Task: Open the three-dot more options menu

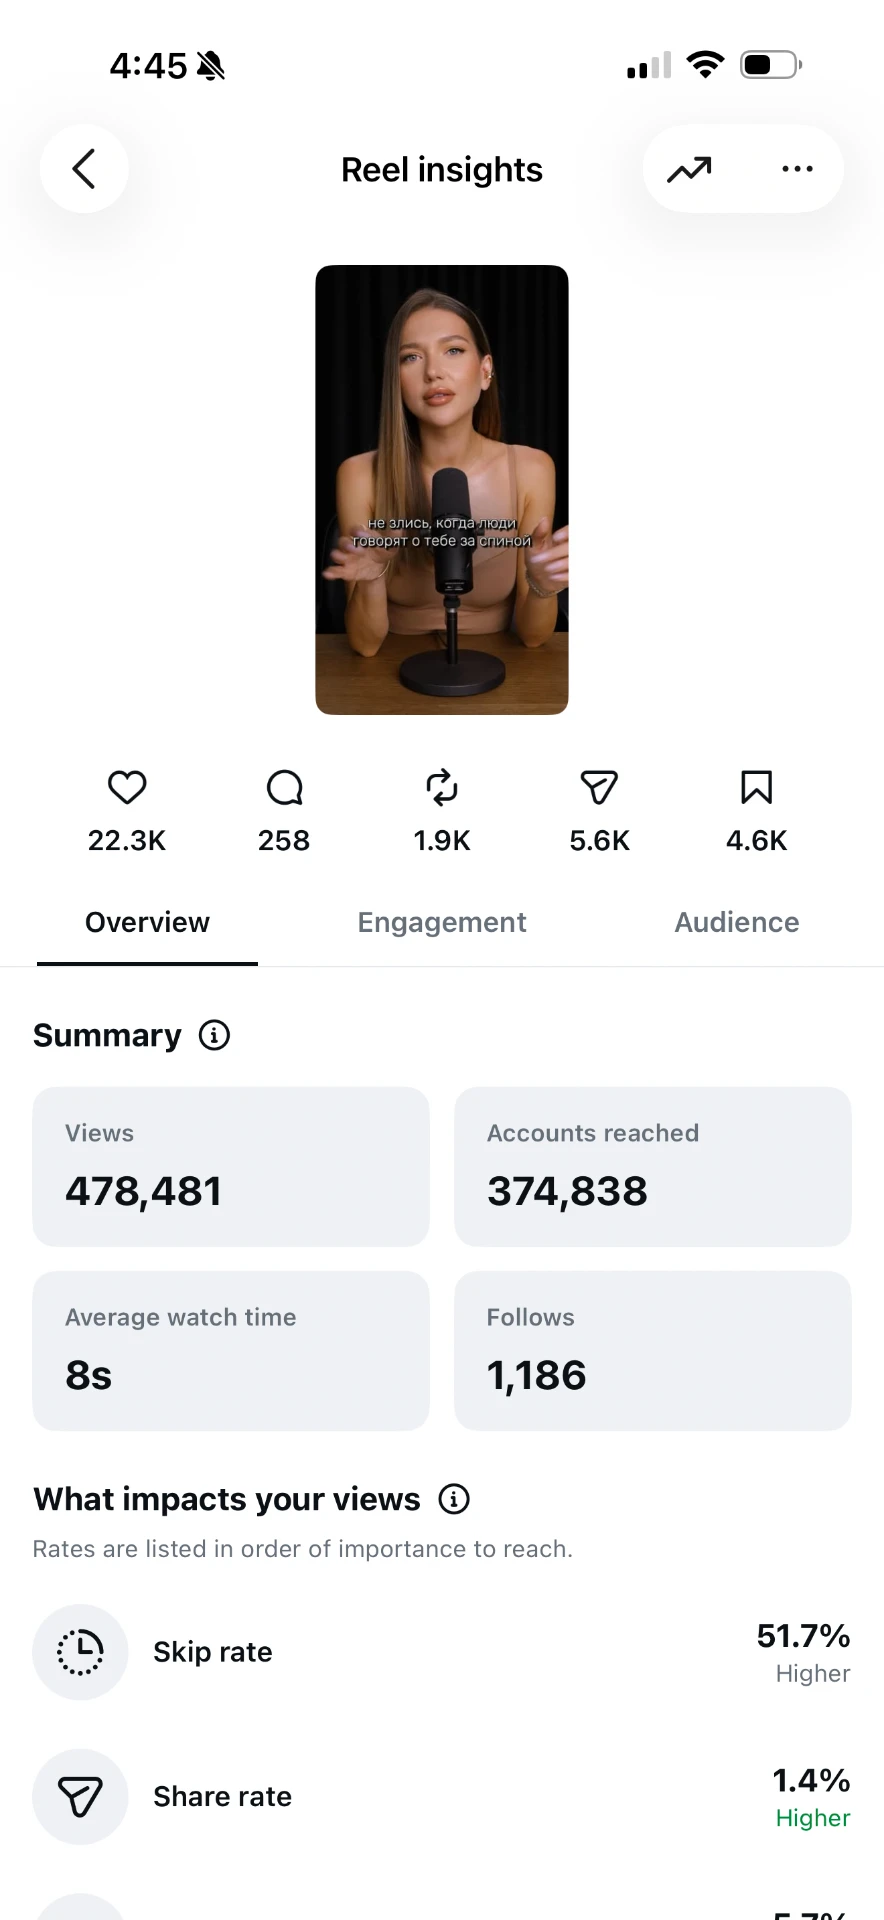Action: point(797,169)
